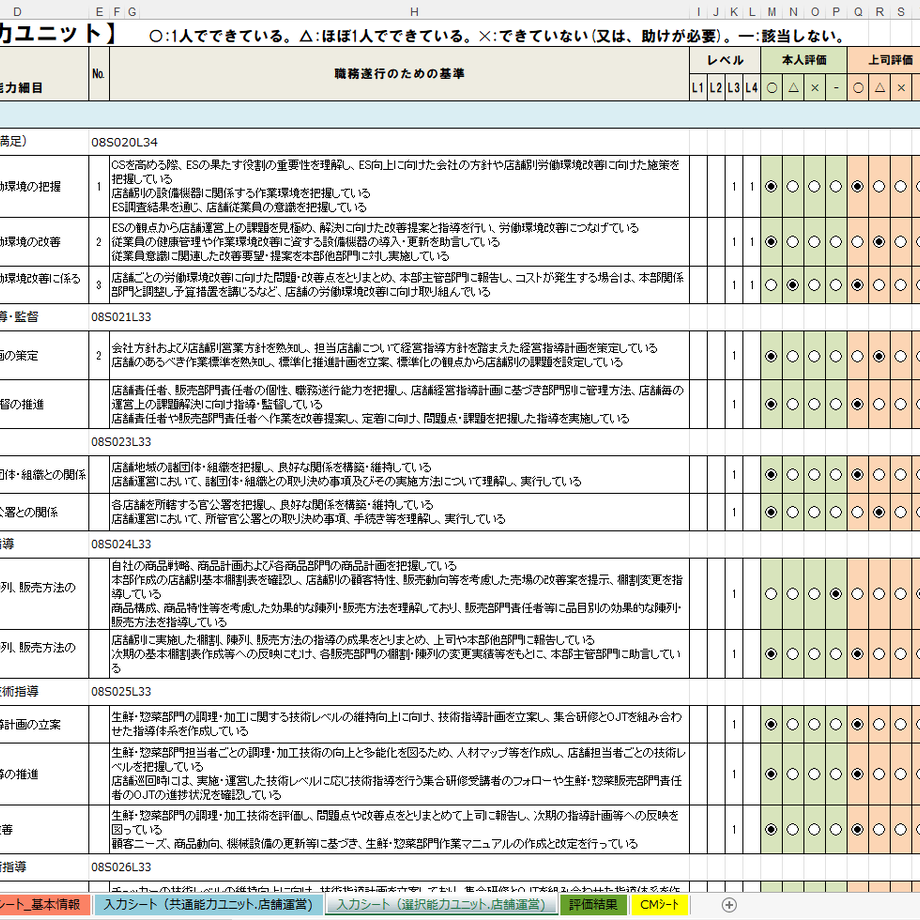
Task: Select 本人評価 ○ for 自社の商品戦略 row
Action: click(771, 594)
